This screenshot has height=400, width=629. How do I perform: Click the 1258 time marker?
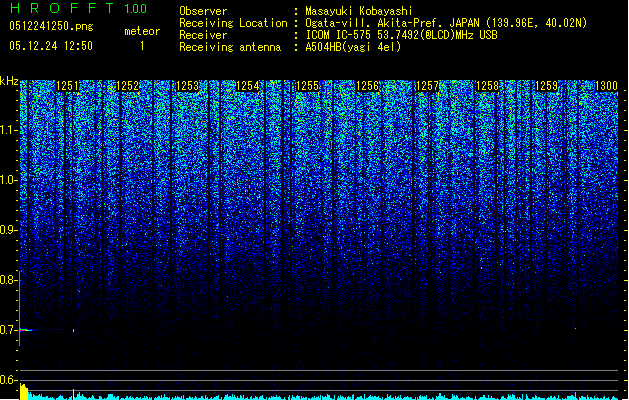click(x=487, y=86)
